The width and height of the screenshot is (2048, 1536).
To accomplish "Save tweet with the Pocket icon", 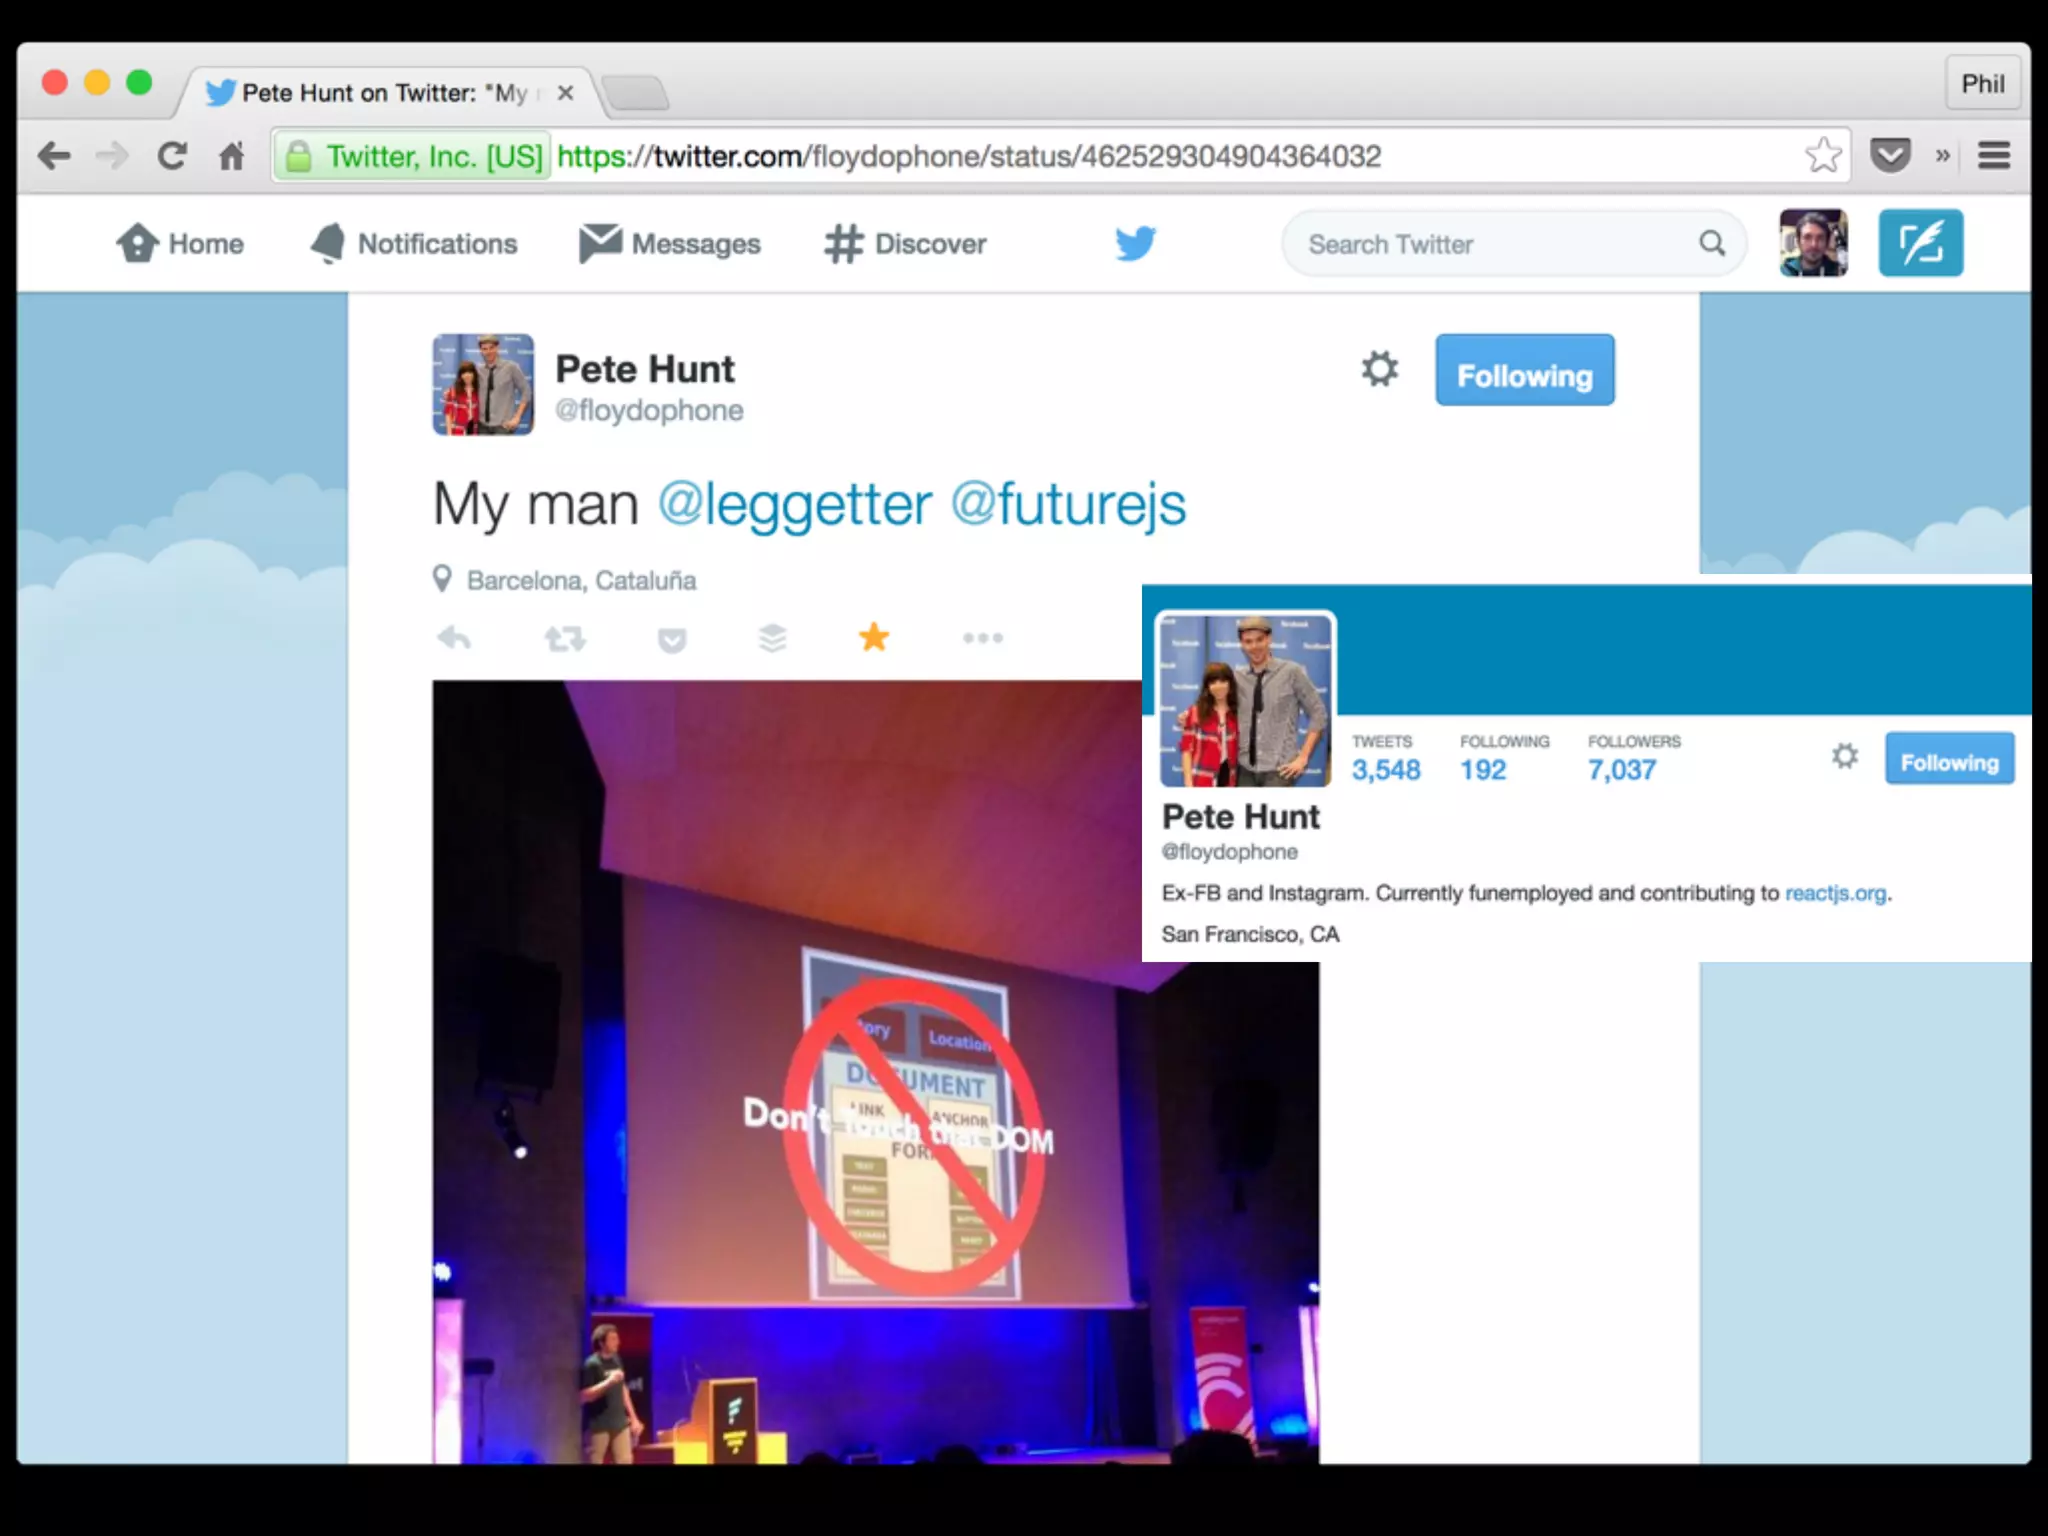I will [x=672, y=639].
